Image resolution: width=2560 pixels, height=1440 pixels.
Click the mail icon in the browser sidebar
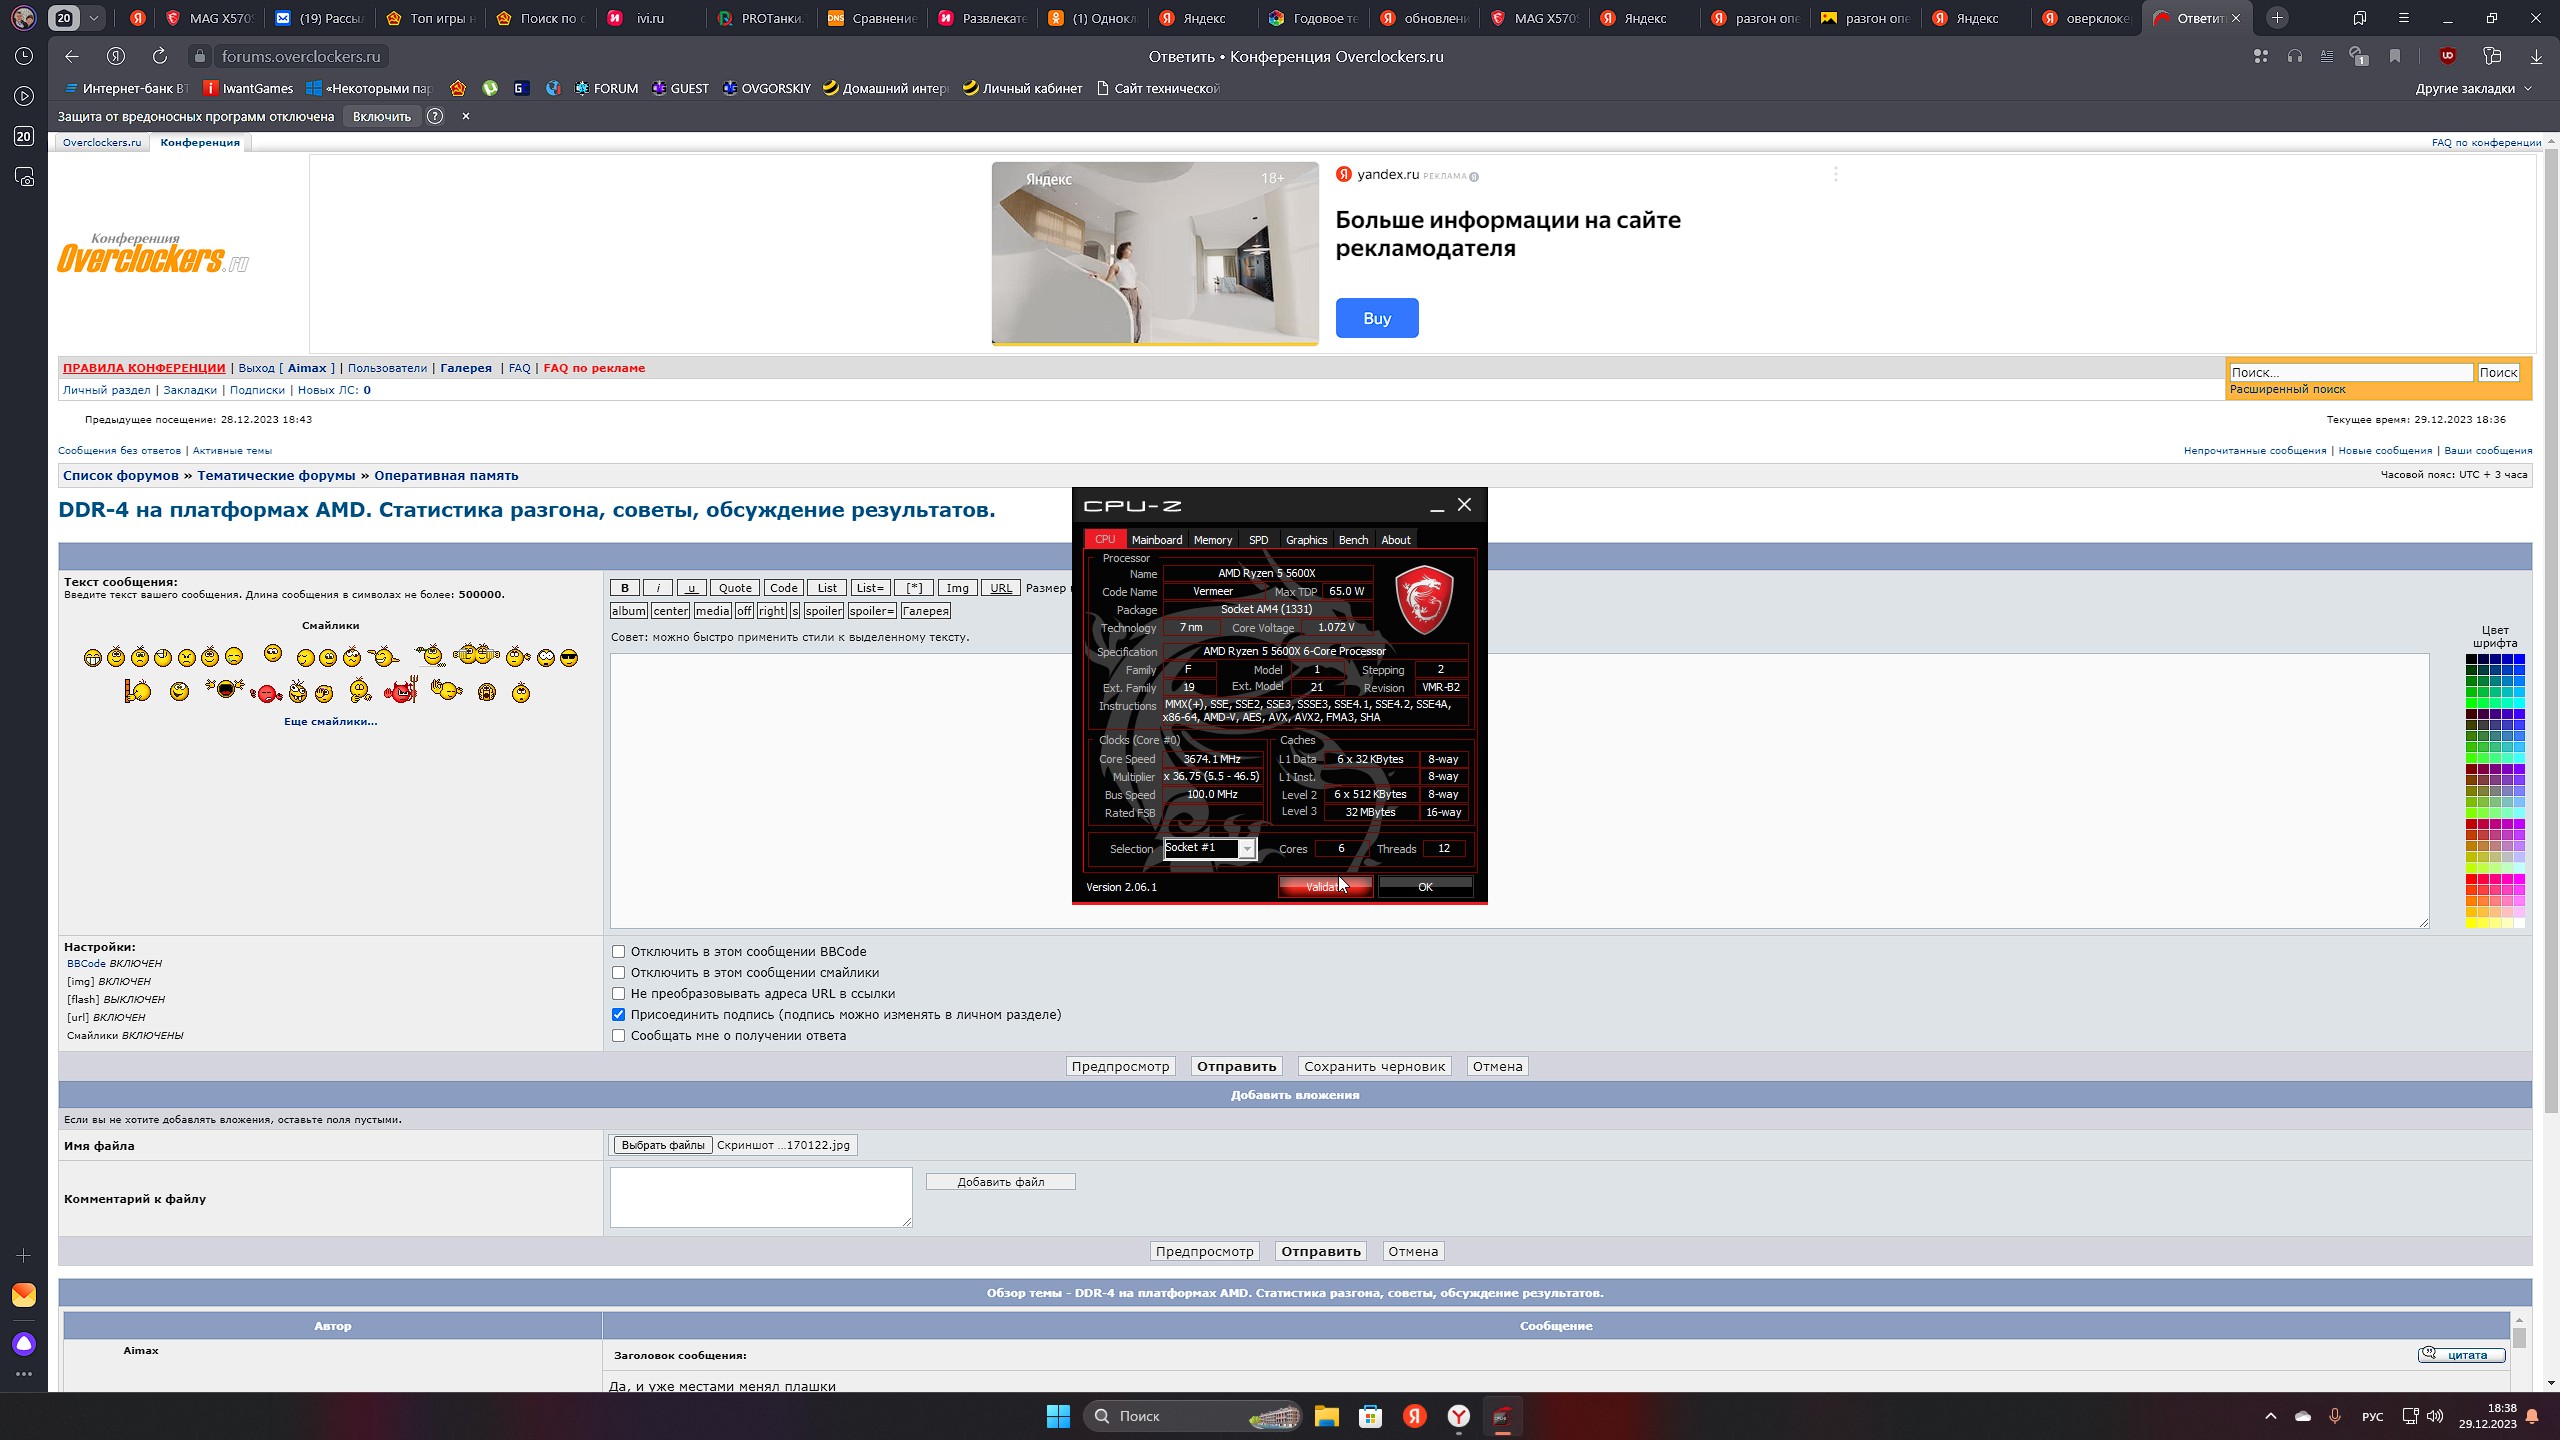[24, 1295]
